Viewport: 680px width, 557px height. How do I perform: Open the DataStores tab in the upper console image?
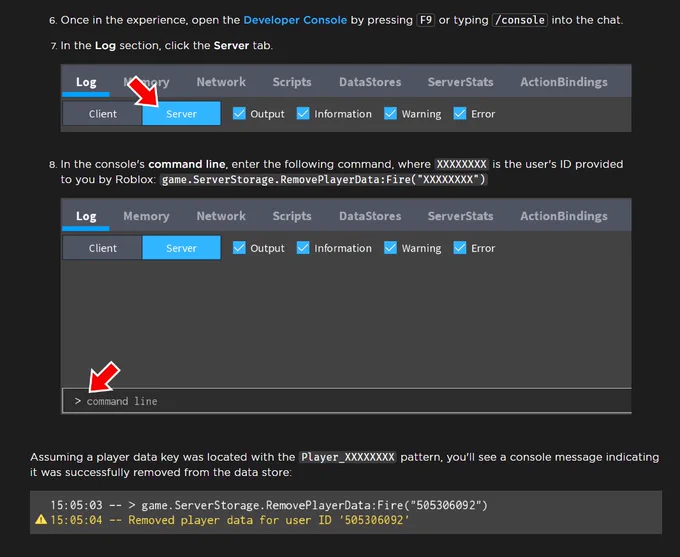(370, 82)
